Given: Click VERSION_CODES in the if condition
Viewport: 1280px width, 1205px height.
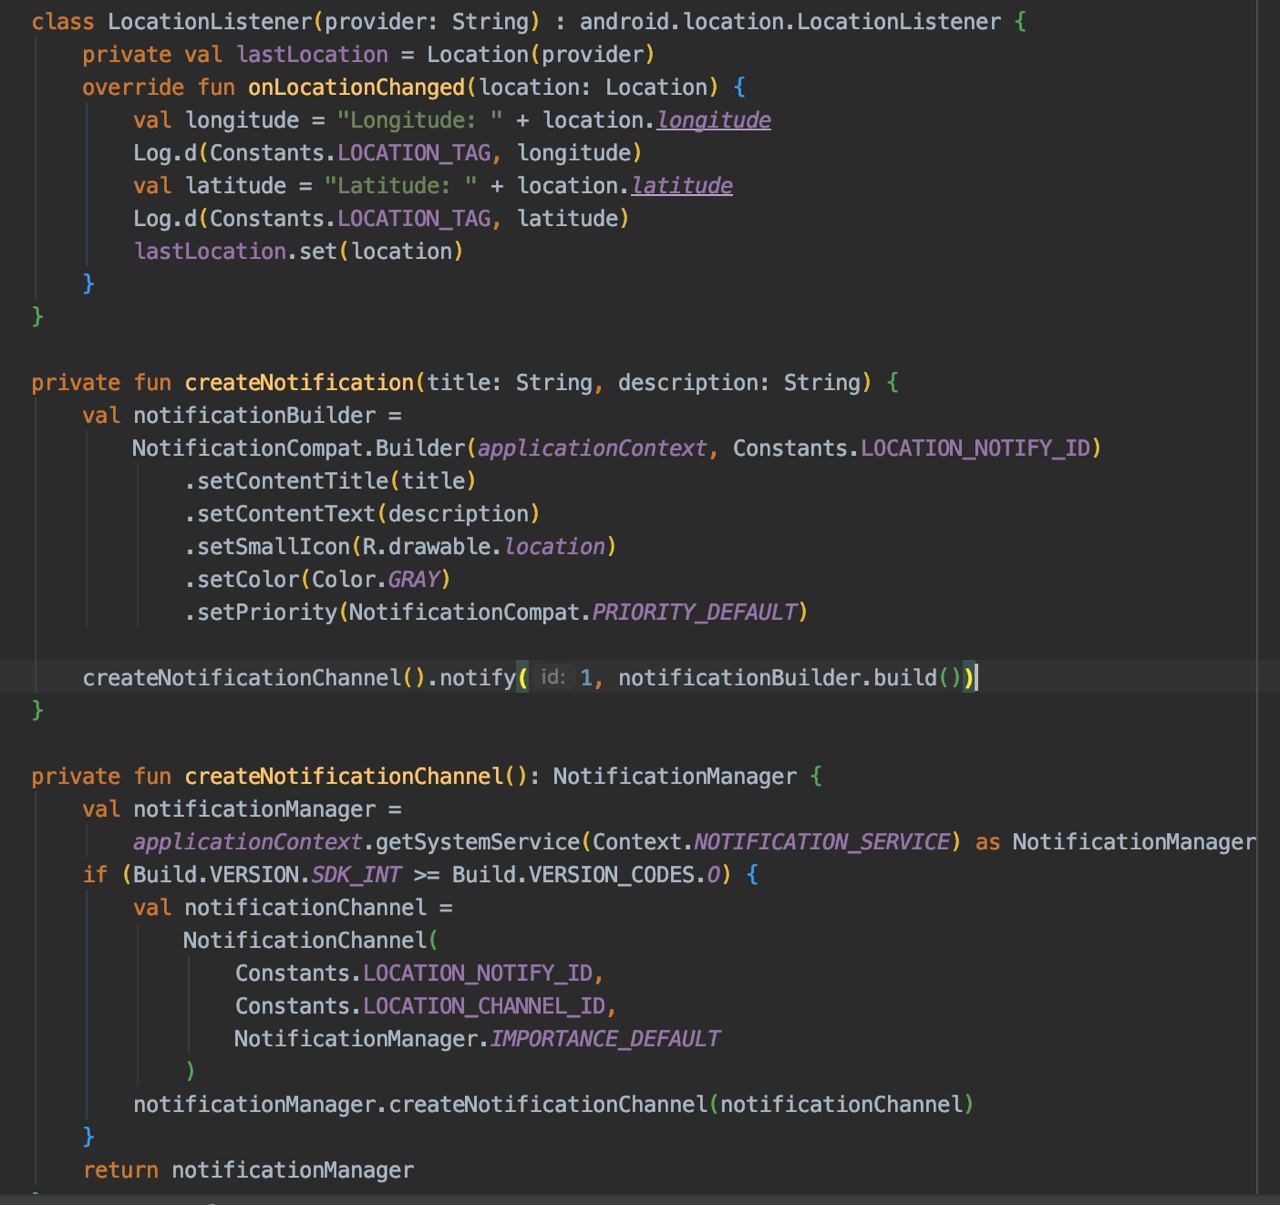Looking at the screenshot, I should (x=611, y=875).
